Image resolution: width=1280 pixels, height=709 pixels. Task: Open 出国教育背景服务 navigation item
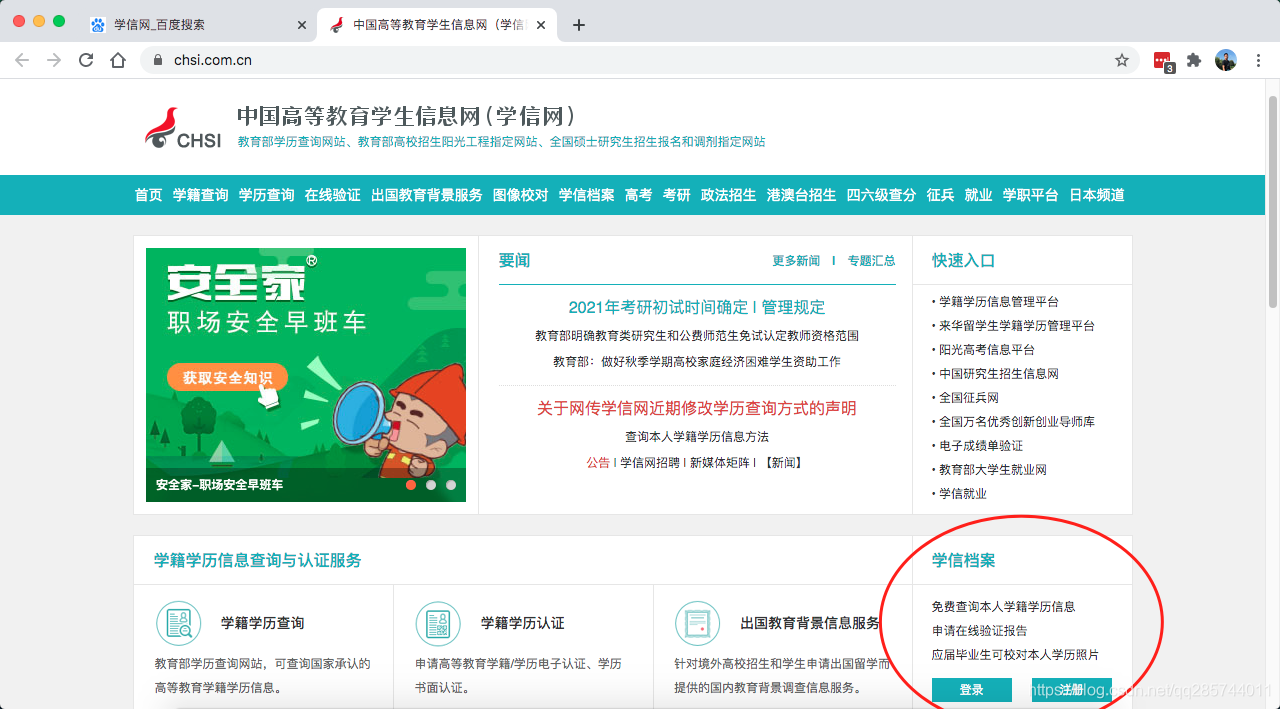pyautogui.click(x=426, y=195)
